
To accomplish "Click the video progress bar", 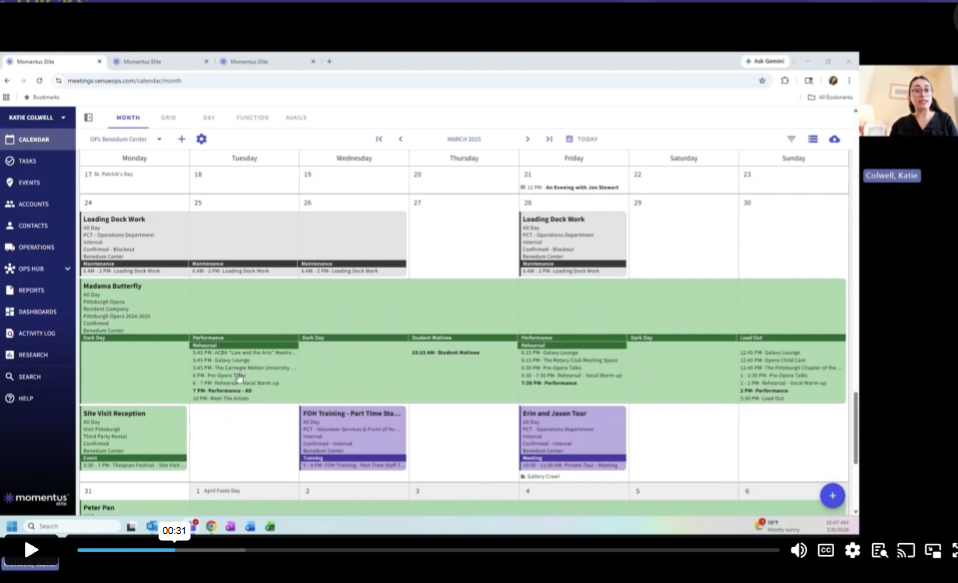I will 428,550.
